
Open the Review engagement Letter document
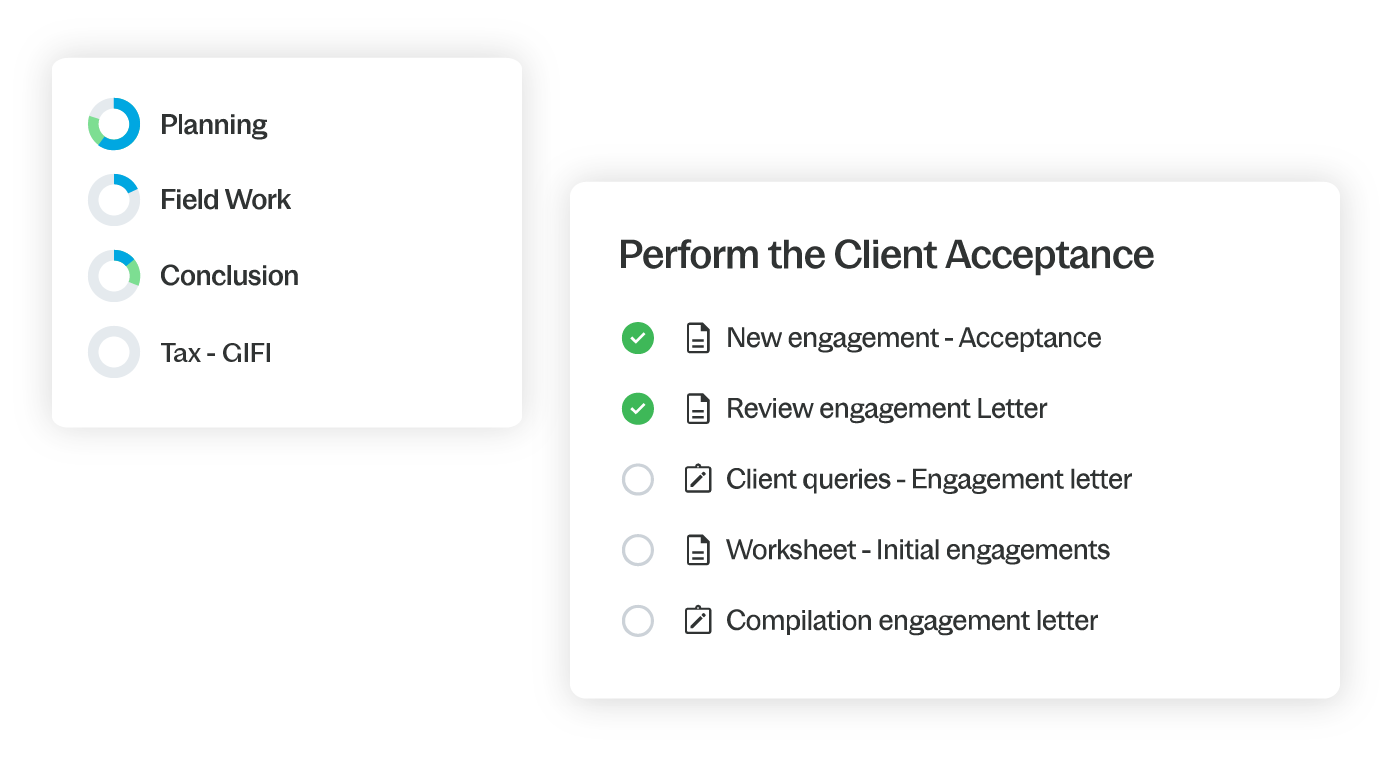[x=886, y=409]
